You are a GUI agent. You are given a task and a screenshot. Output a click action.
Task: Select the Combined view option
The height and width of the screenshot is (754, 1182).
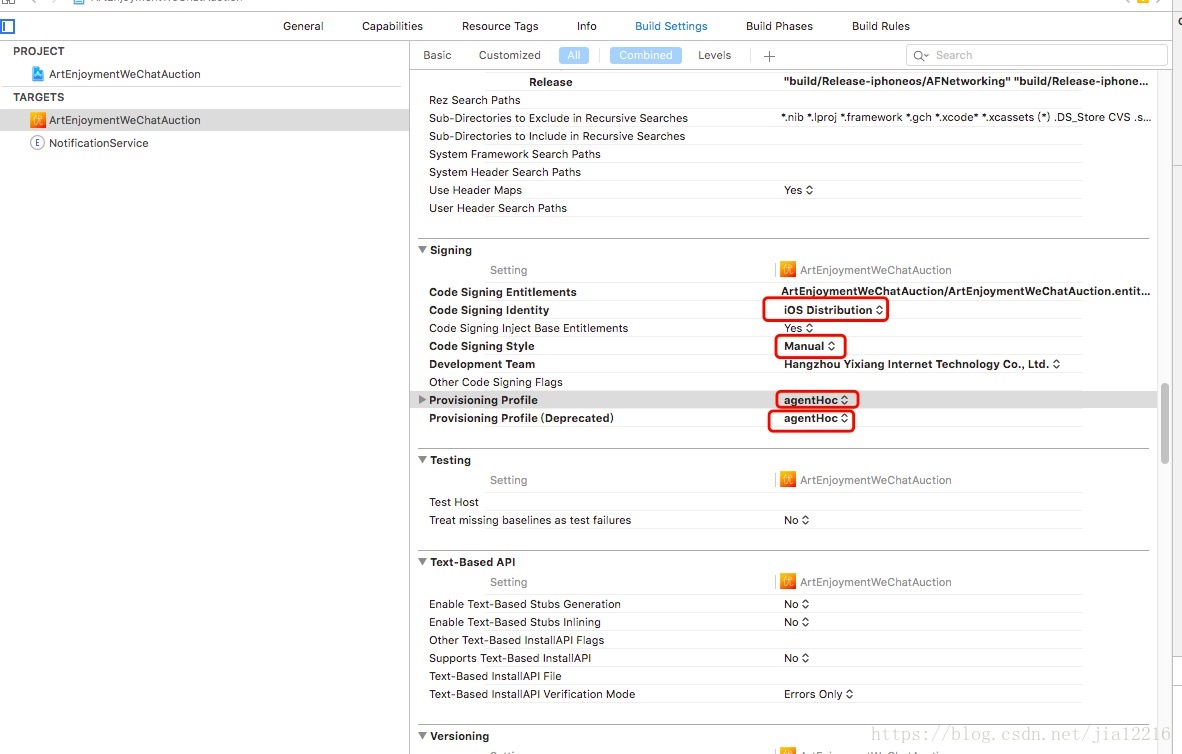[646, 55]
